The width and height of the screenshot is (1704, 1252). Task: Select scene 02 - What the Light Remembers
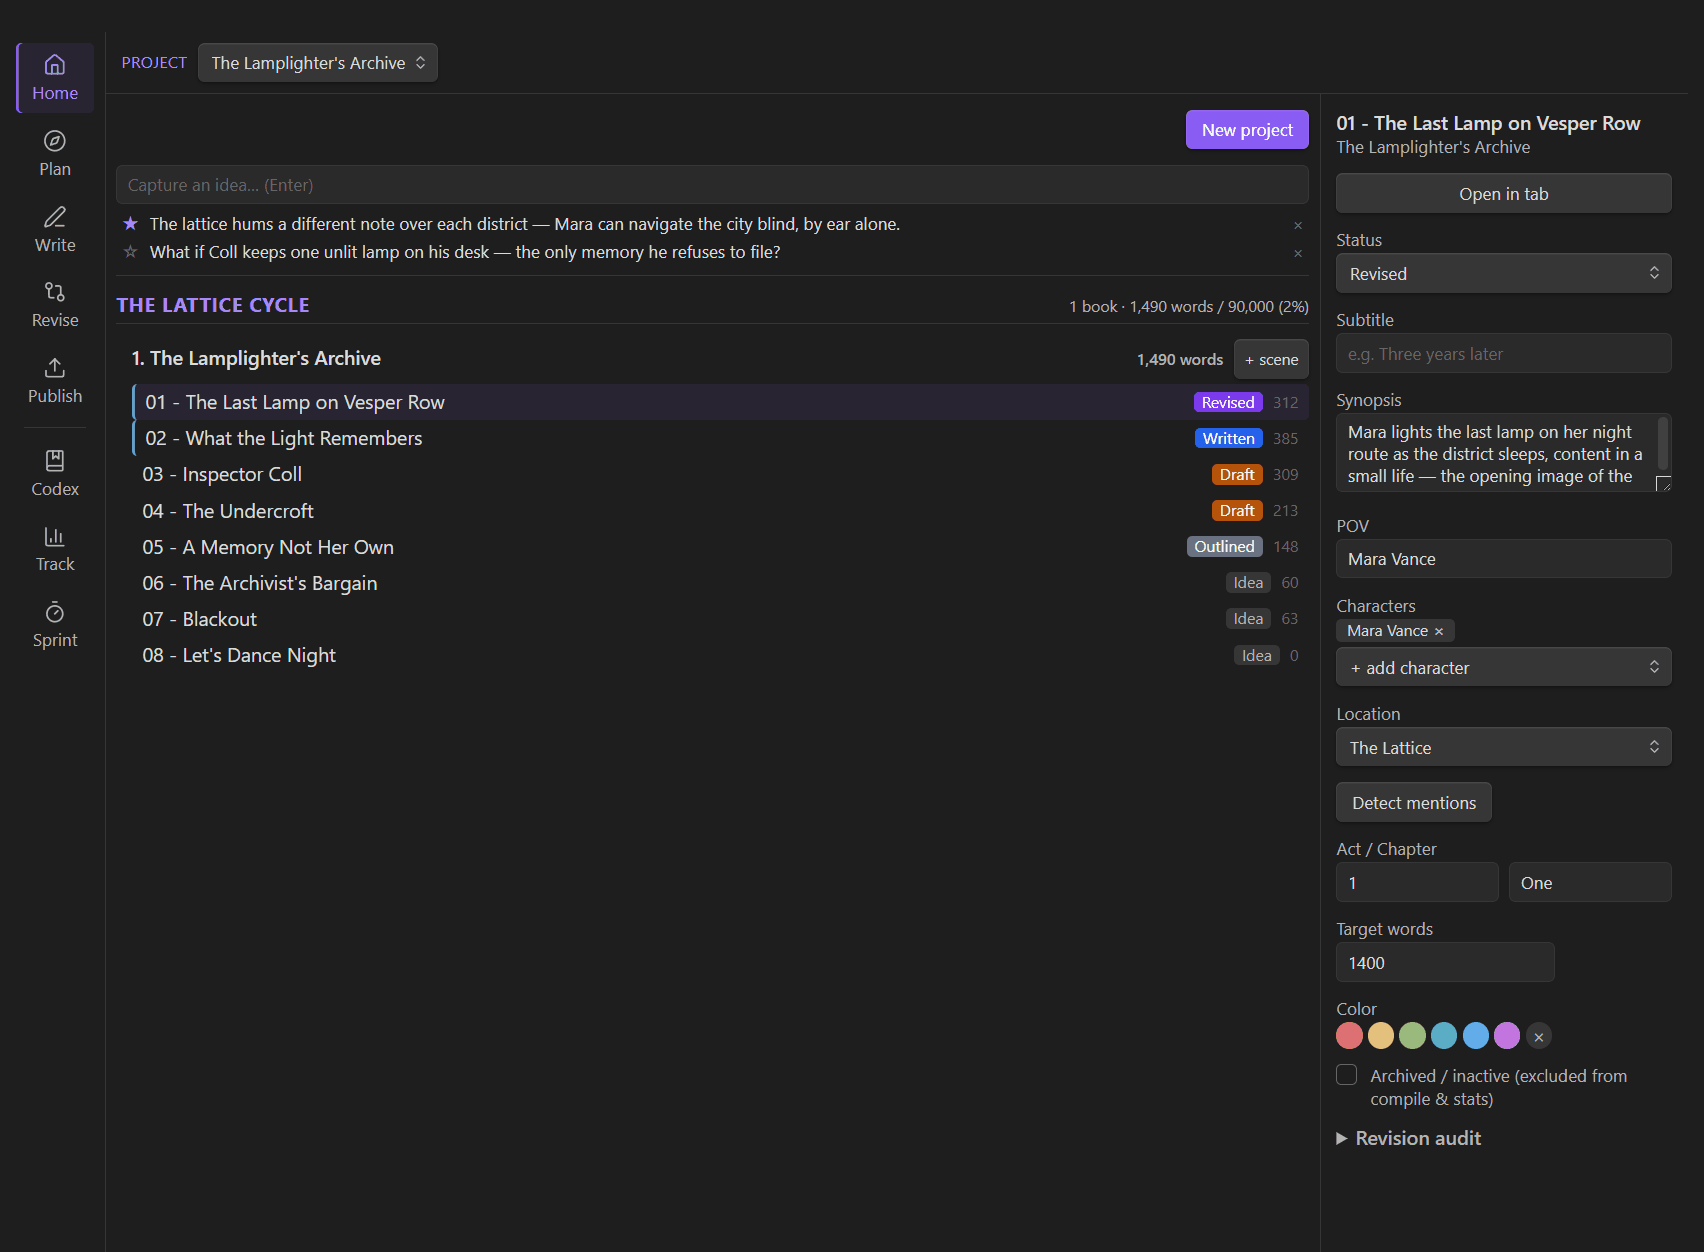point(720,438)
